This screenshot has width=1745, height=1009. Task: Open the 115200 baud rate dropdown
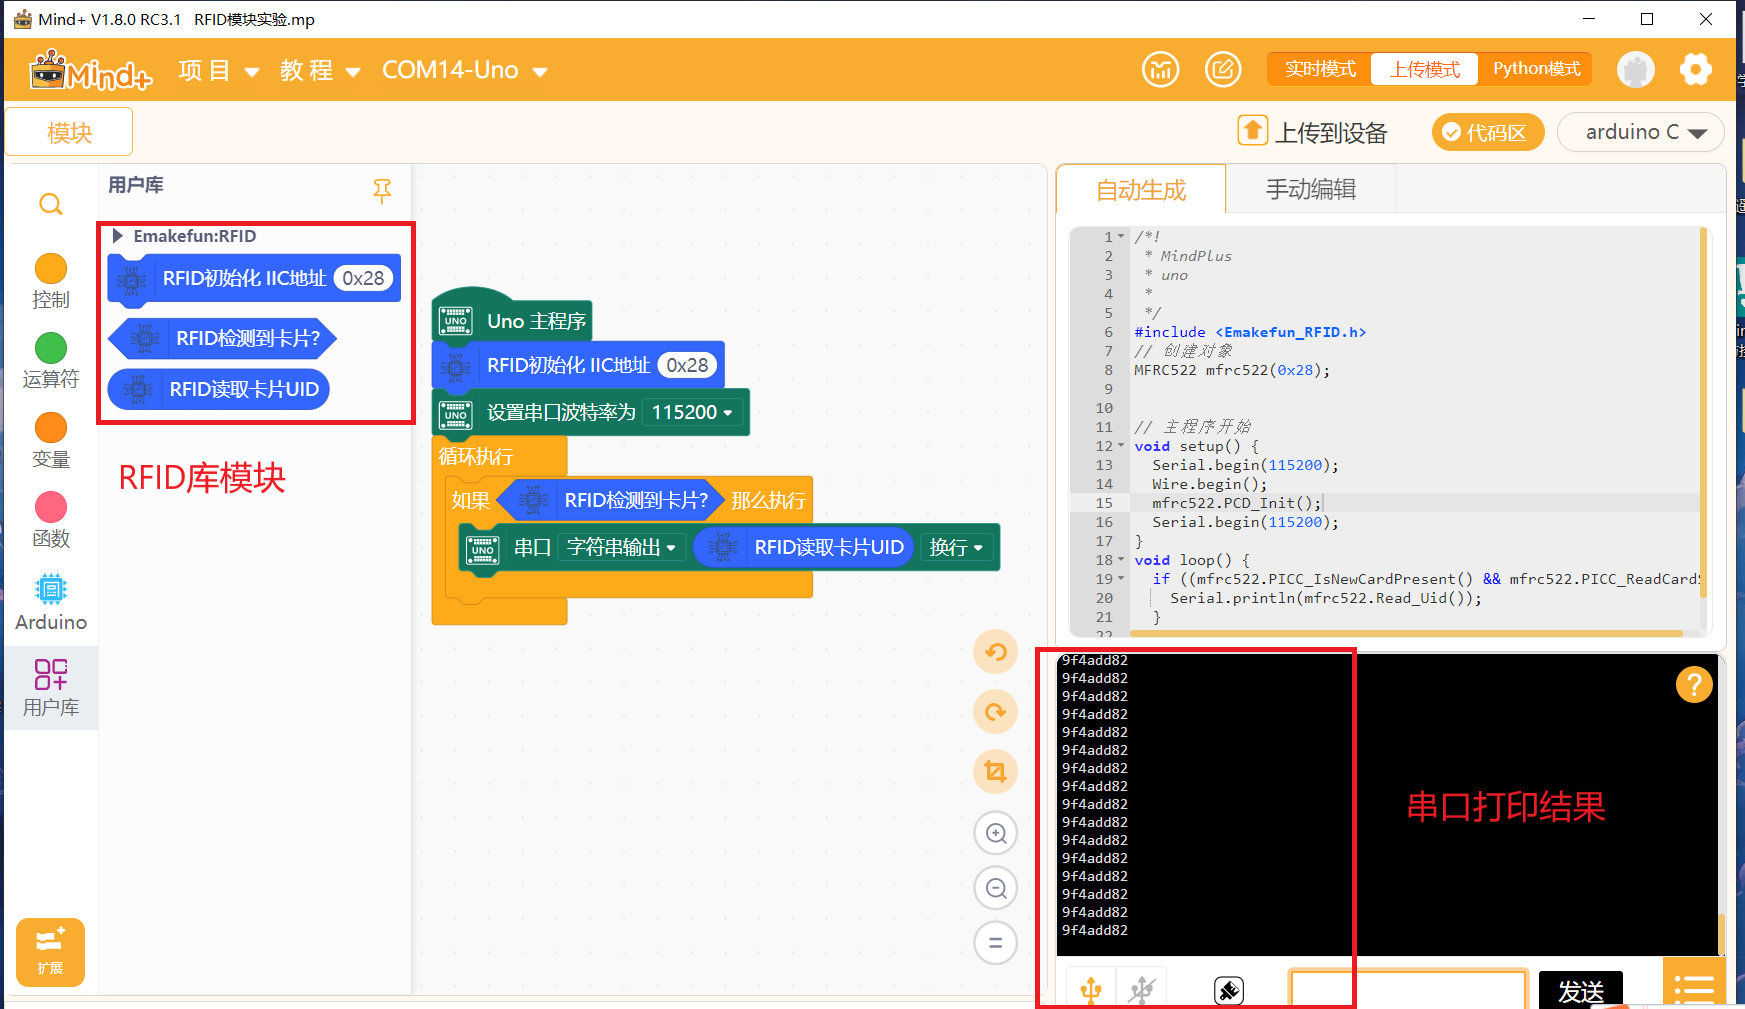click(x=692, y=412)
